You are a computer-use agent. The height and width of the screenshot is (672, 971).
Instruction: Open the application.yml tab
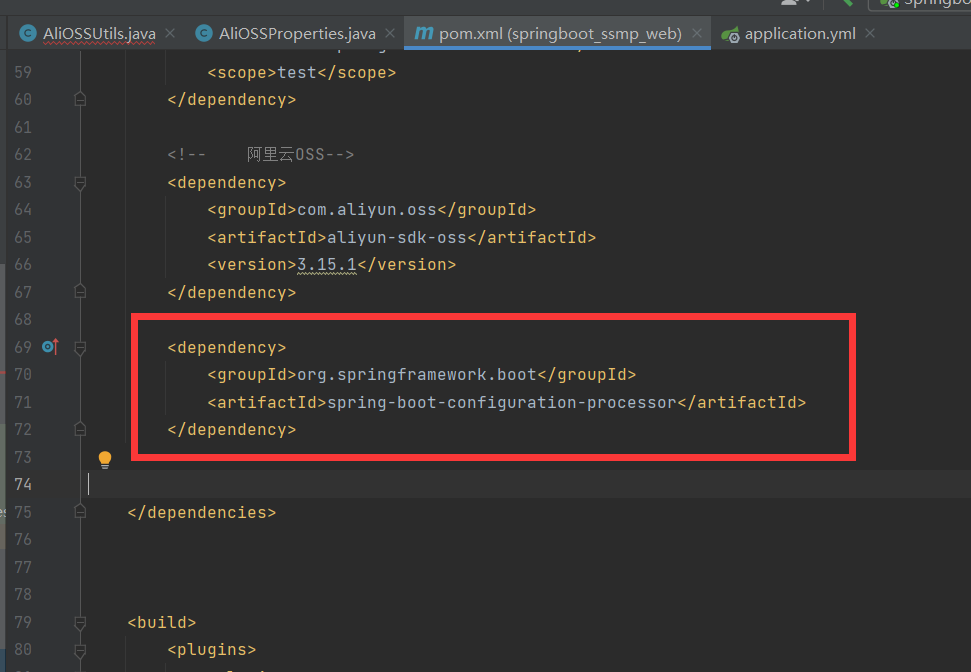(800, 33)
